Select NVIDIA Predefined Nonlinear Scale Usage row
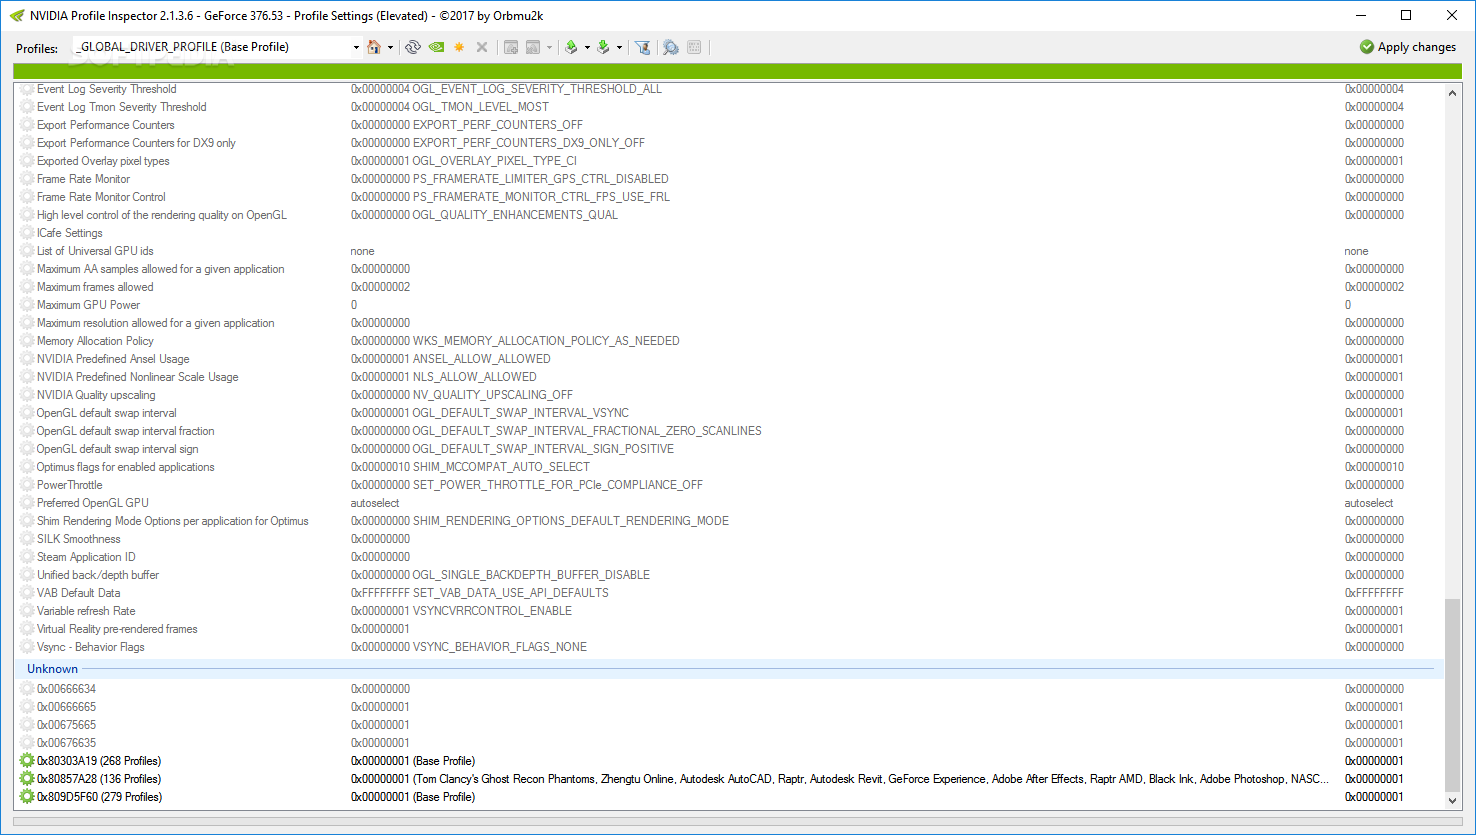Screen dimensions: 1476x835 pyautogui.click(x=729, y=377)
